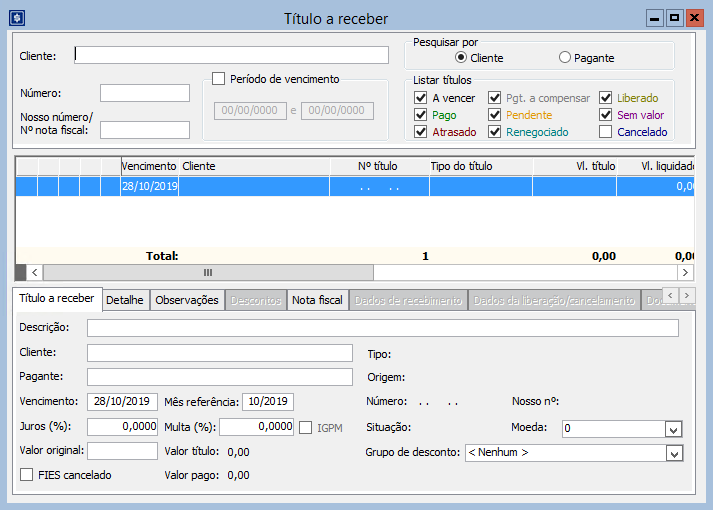Open the Moeda dropdown
Screen dimensions: 713x510
tap(673, 429)
